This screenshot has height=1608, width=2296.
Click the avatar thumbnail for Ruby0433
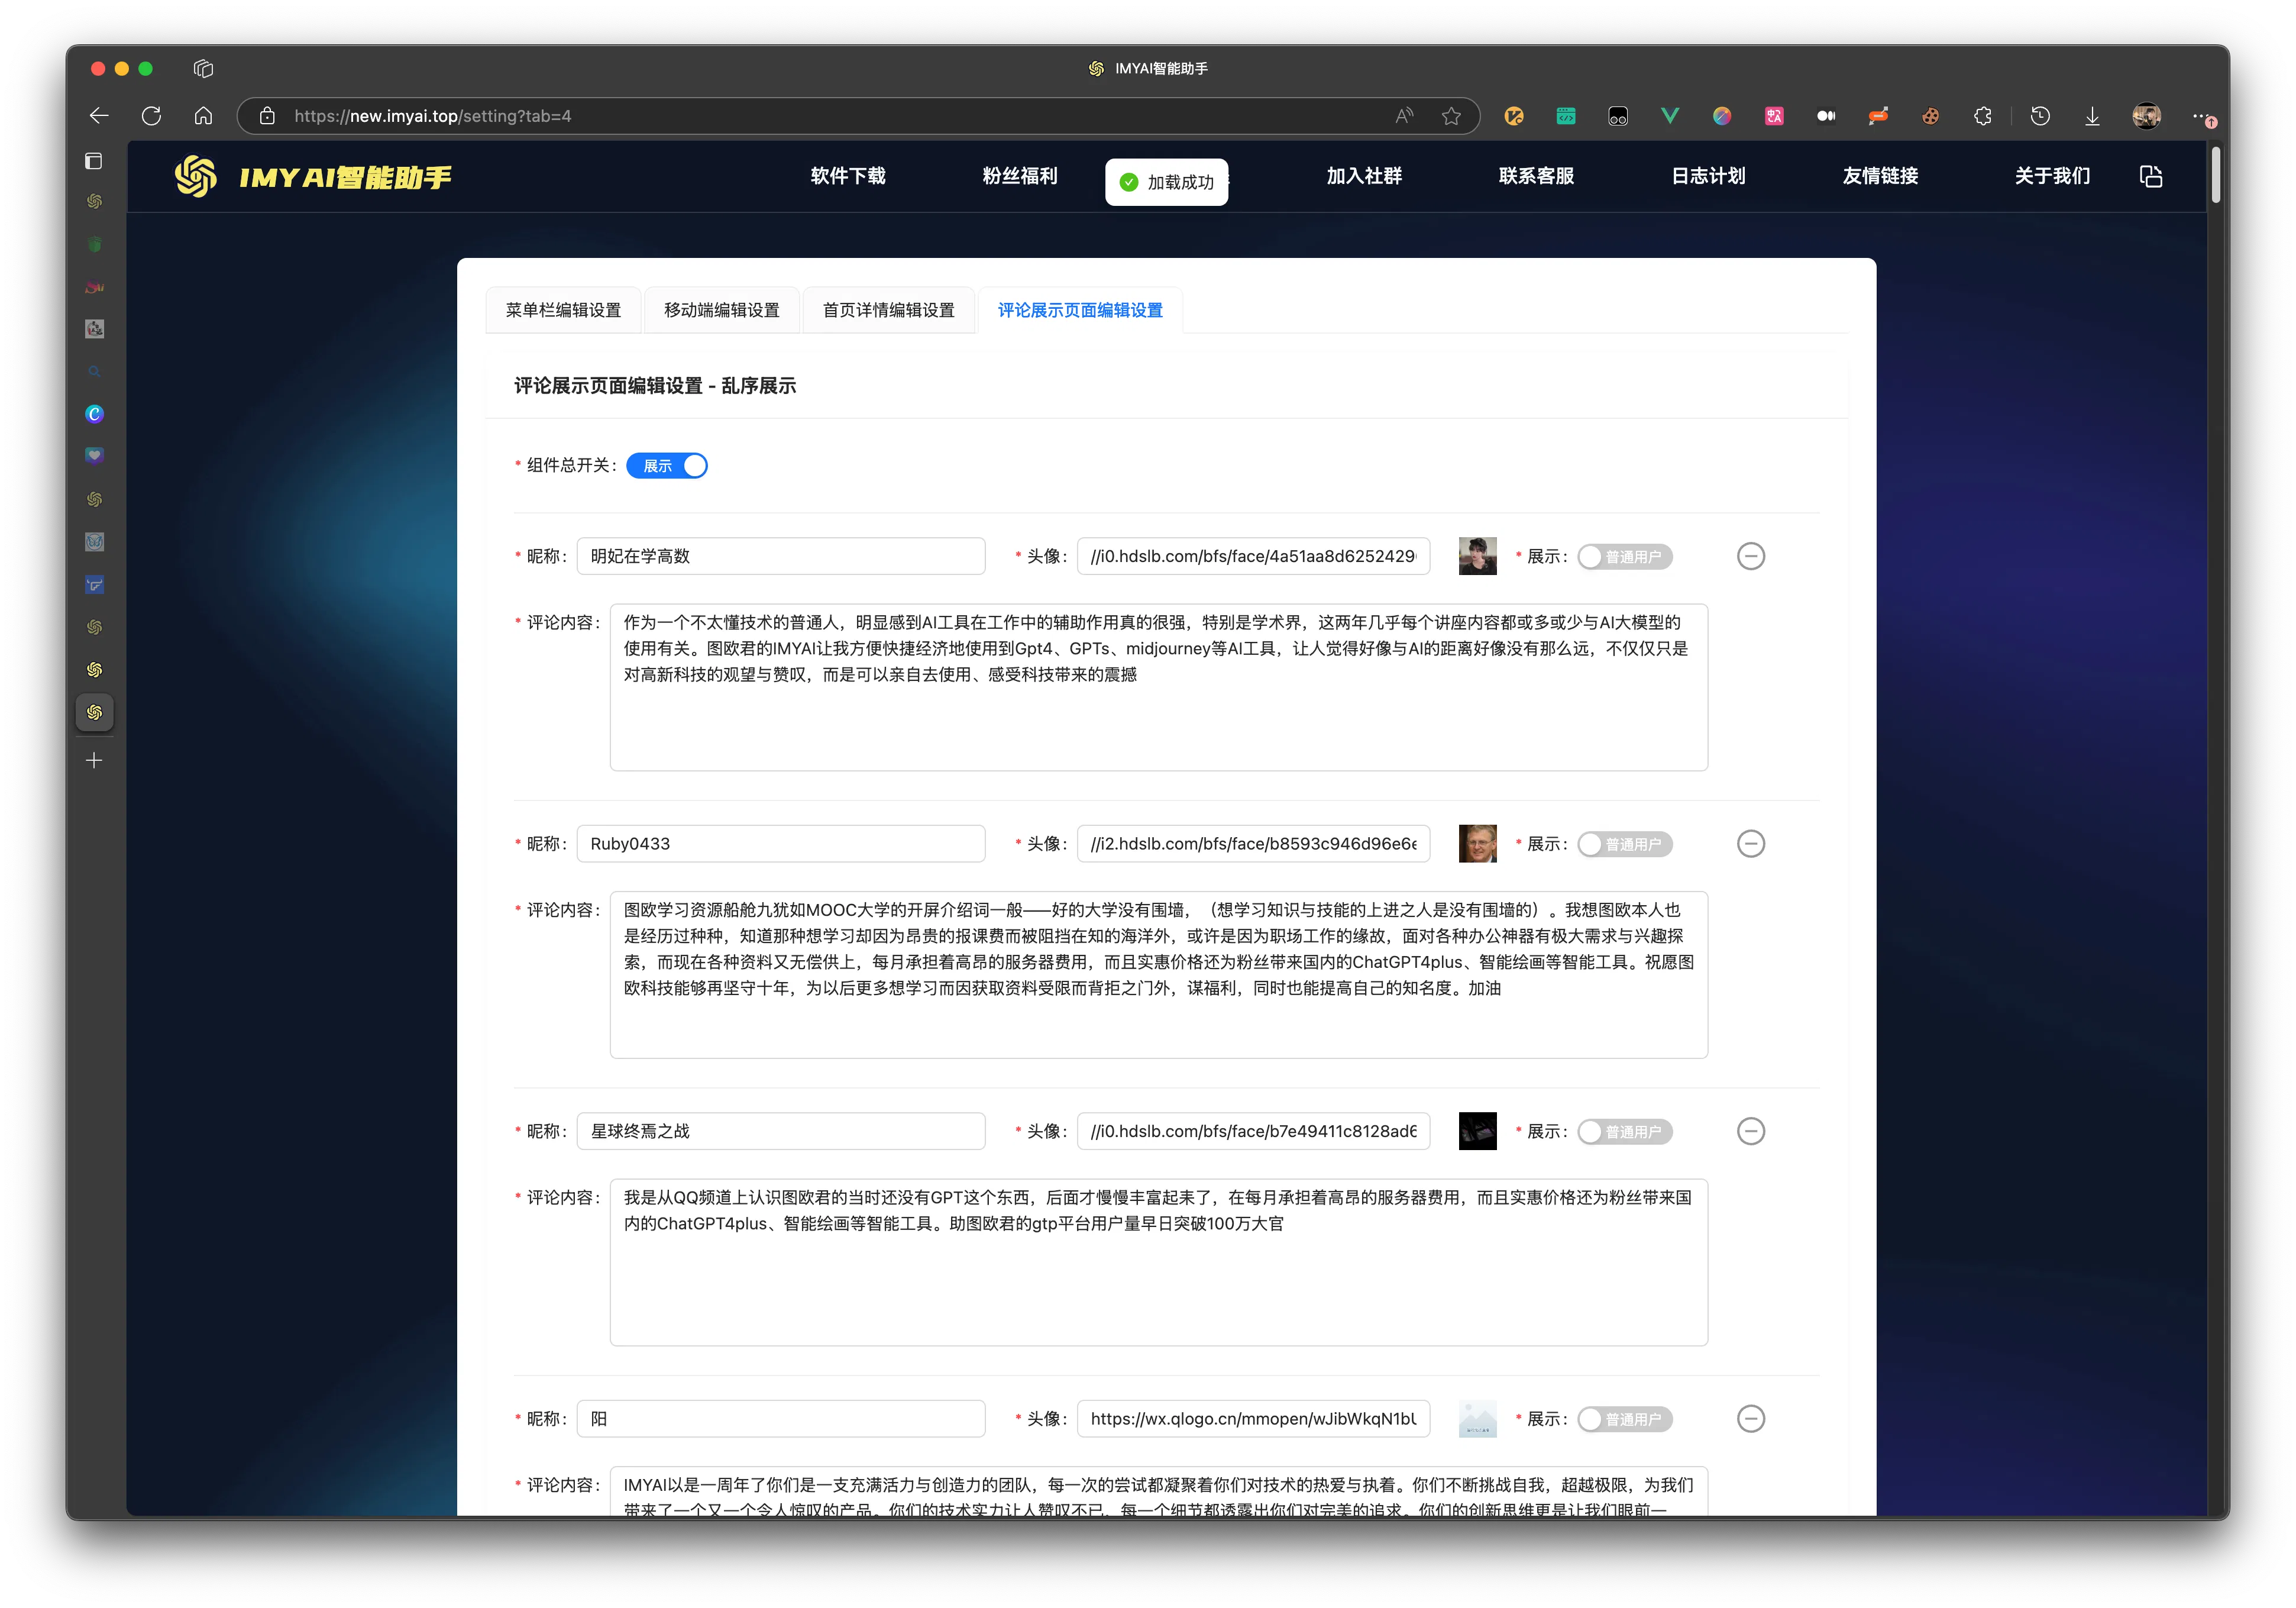[1477, 844]
